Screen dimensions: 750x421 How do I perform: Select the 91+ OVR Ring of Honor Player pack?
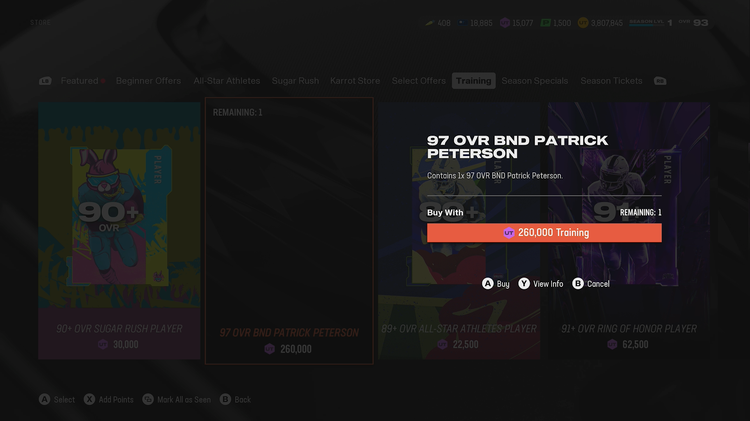[x=628, y=230]
